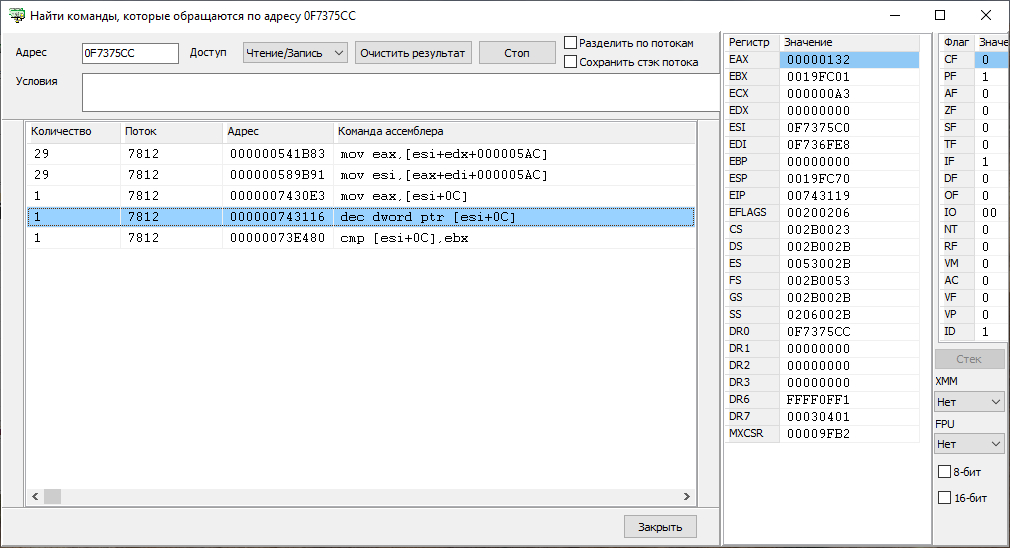The height and width of the screenshot is (548, 1010).
Task: Click the FS register value 002B0053
Action: coord(849,280)
